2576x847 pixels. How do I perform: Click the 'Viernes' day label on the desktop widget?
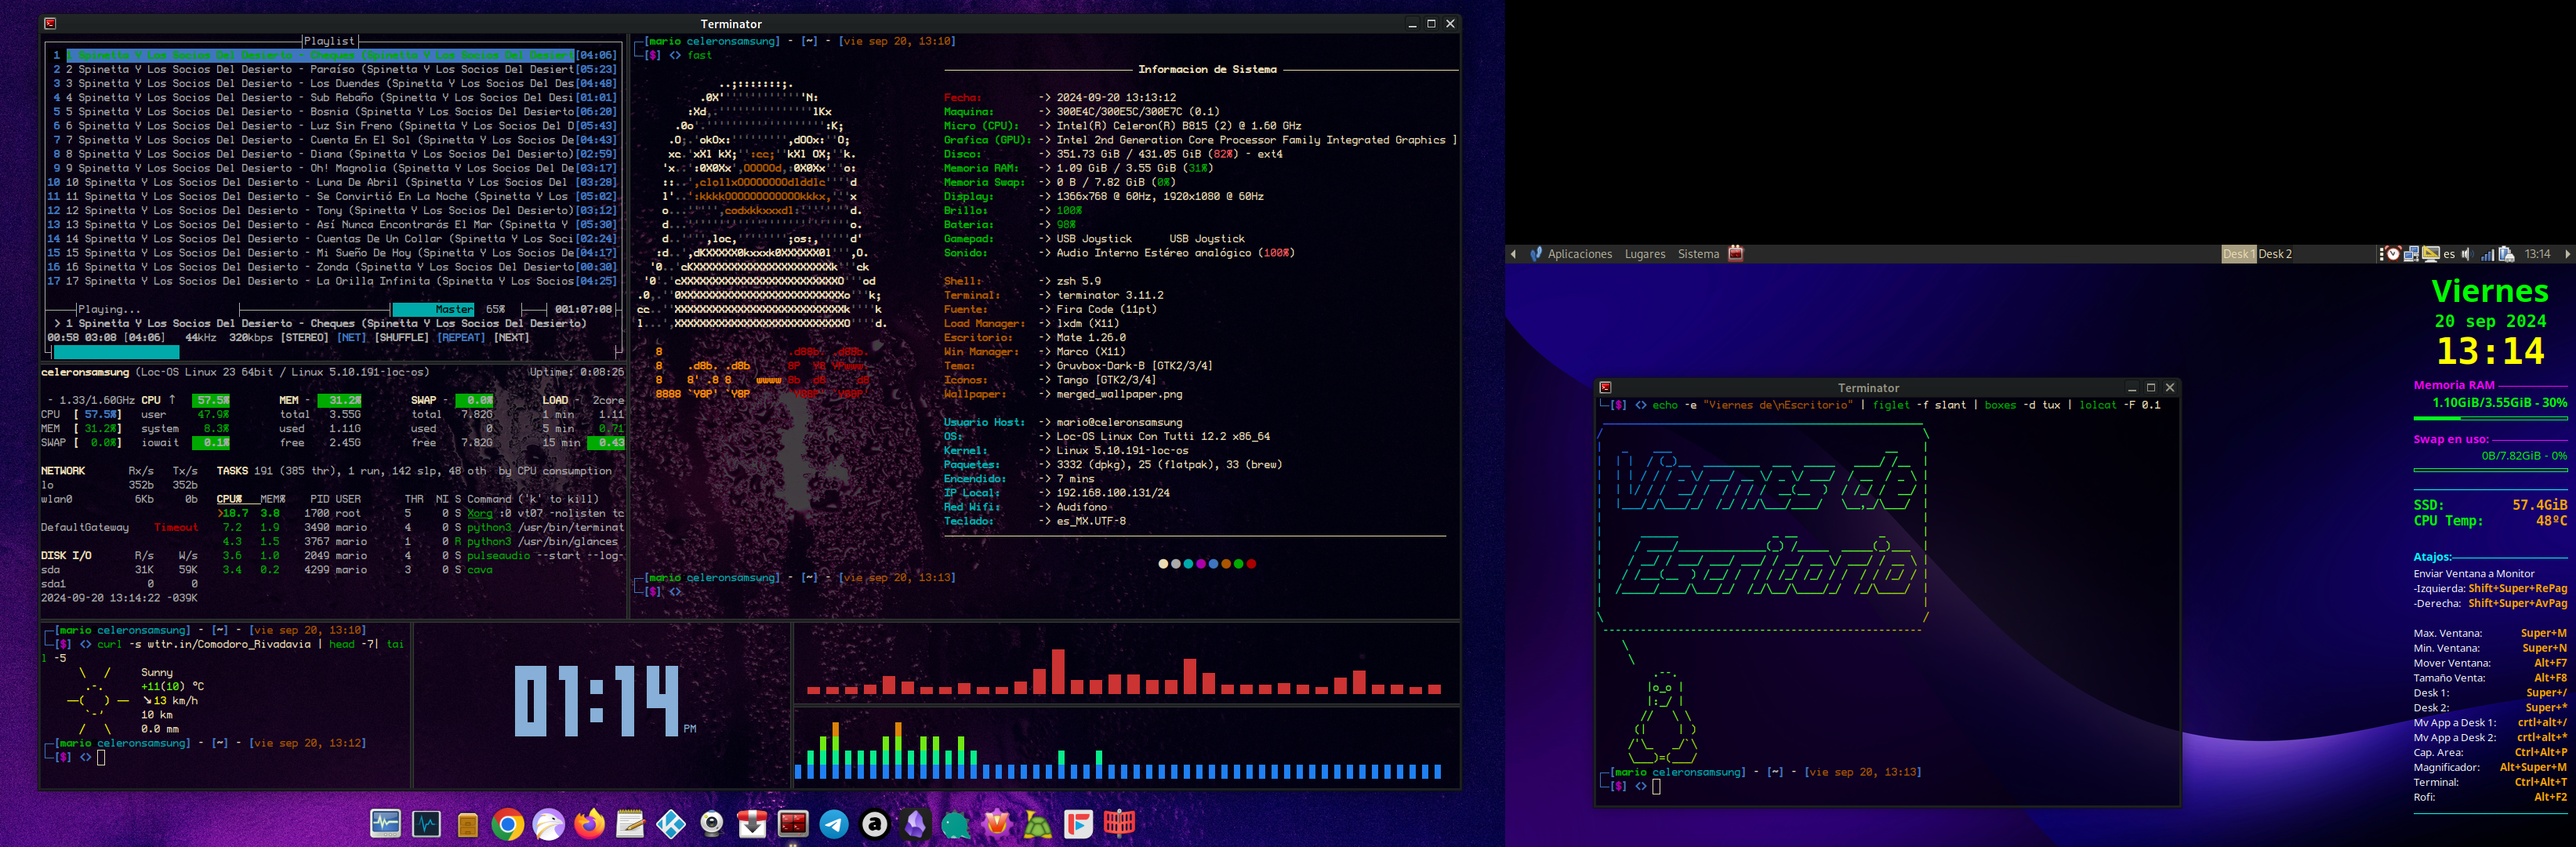[x=2490, y=291]
